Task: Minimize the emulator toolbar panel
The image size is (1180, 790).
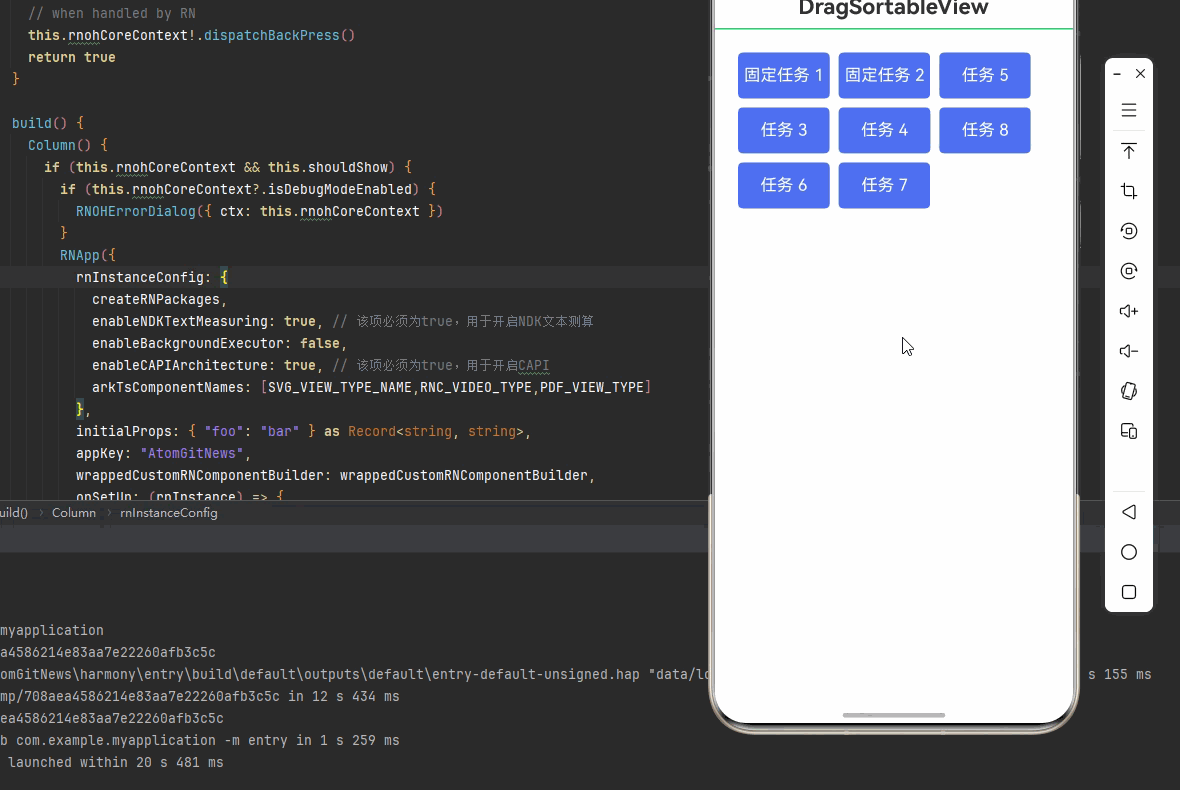Action: (1117, 74)
